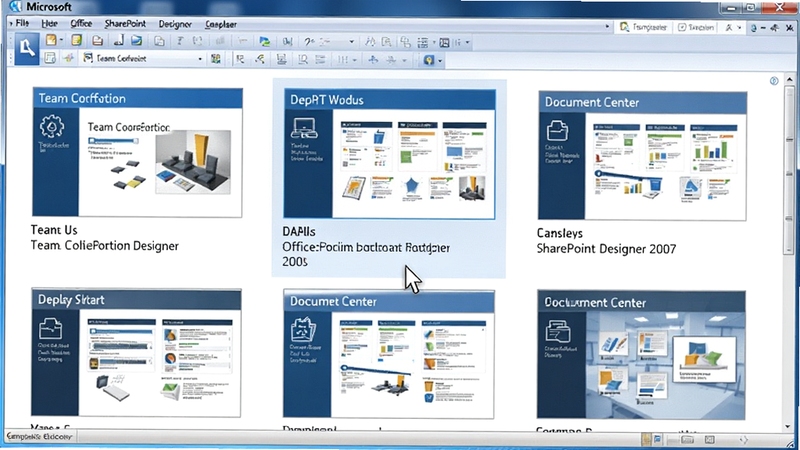Click the sparkle icon in second toolbar
Screen dimensions: 800x450
point(68,59)
